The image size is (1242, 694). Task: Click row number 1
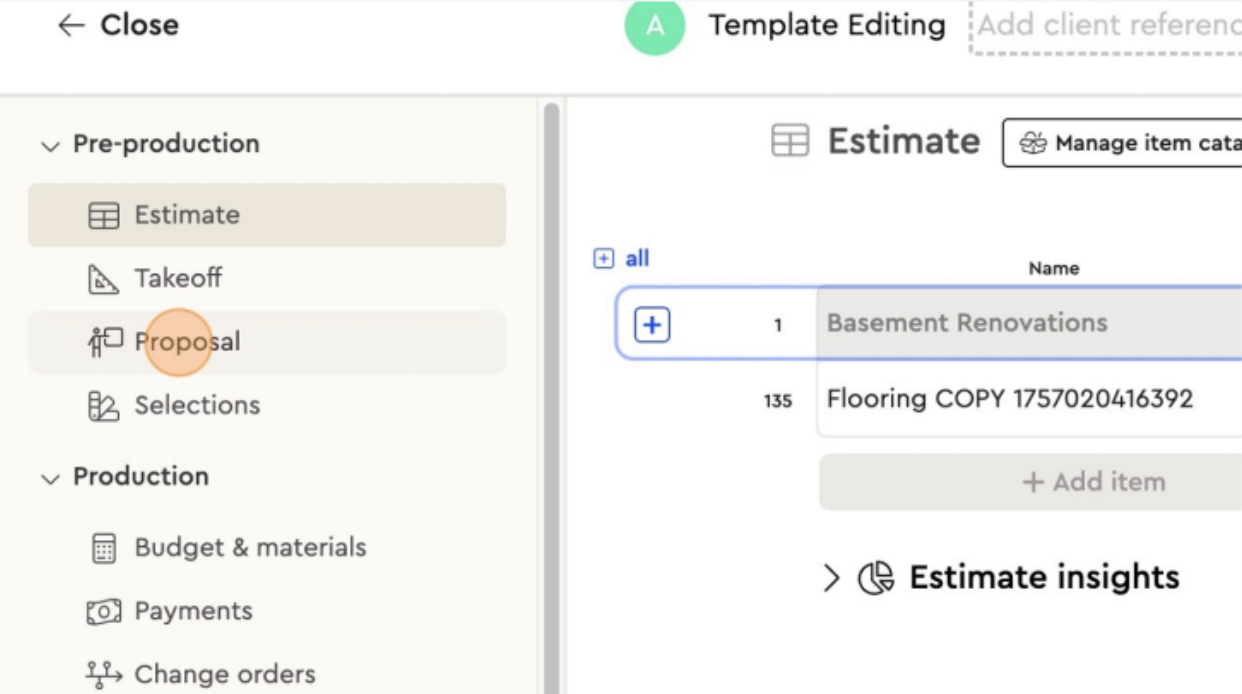point(778,325)
